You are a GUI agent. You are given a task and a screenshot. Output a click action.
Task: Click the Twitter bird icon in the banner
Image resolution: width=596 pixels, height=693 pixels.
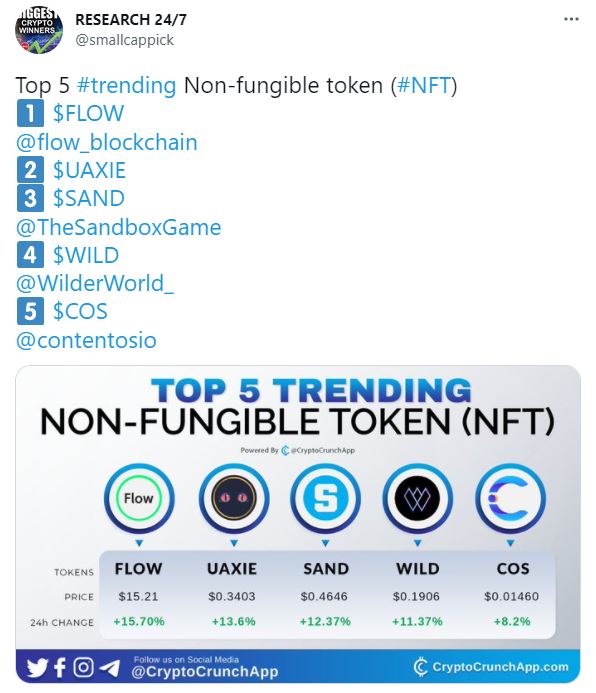[x=37, y=667]
